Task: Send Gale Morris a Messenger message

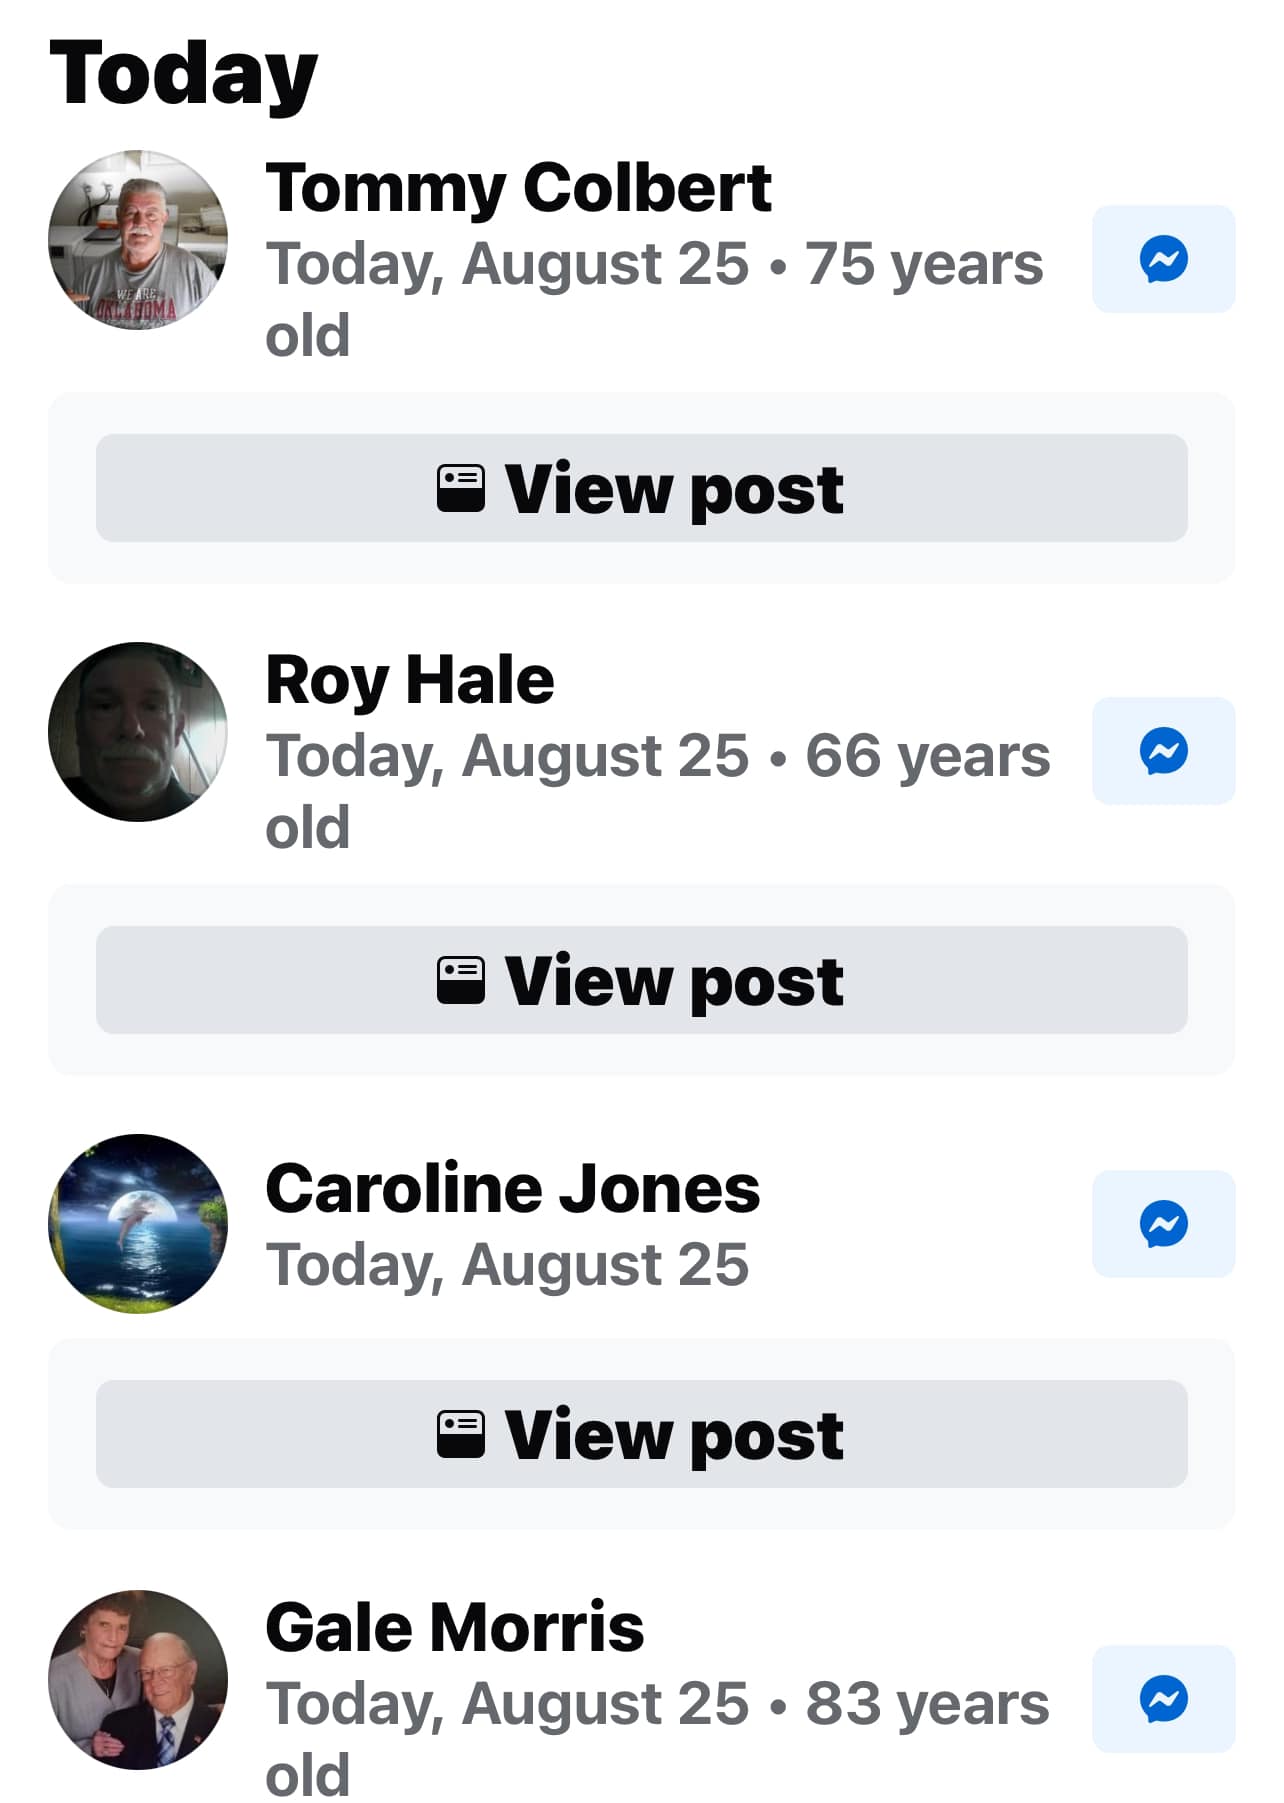Action: tap(1163, 1699)
